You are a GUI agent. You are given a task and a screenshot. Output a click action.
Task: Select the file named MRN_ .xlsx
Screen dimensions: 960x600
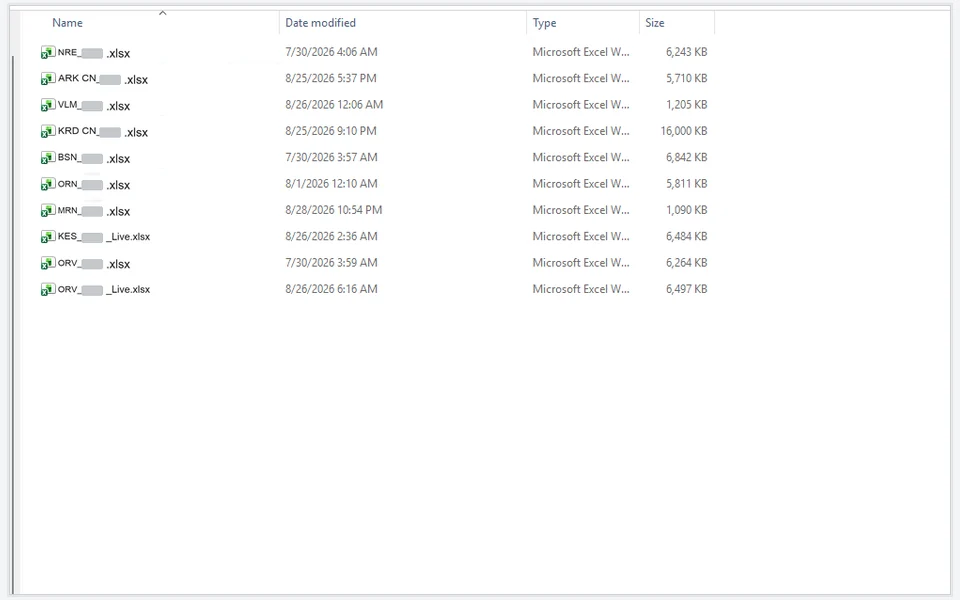coord(94,211)
